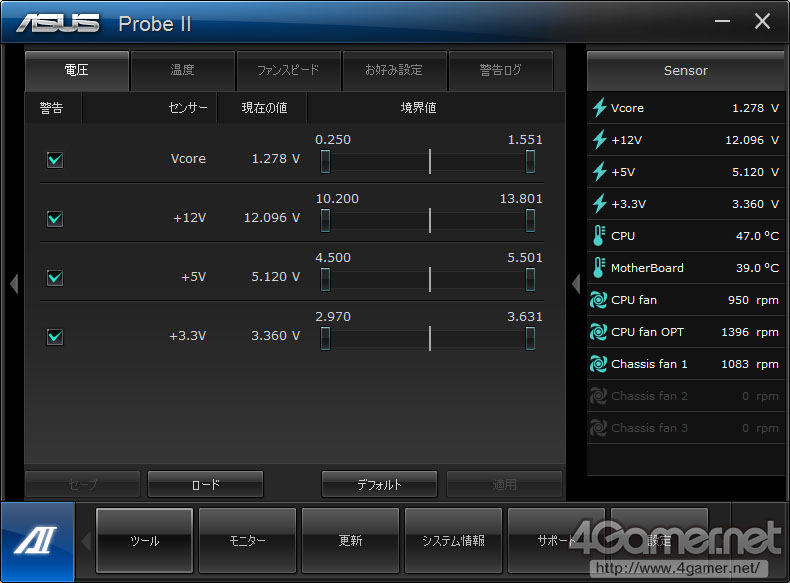The height and width of the screenshot is (583, 790).
Task: Click the ASUS logo in title bar
Action: pyautogui.click(x=58, y=23)
